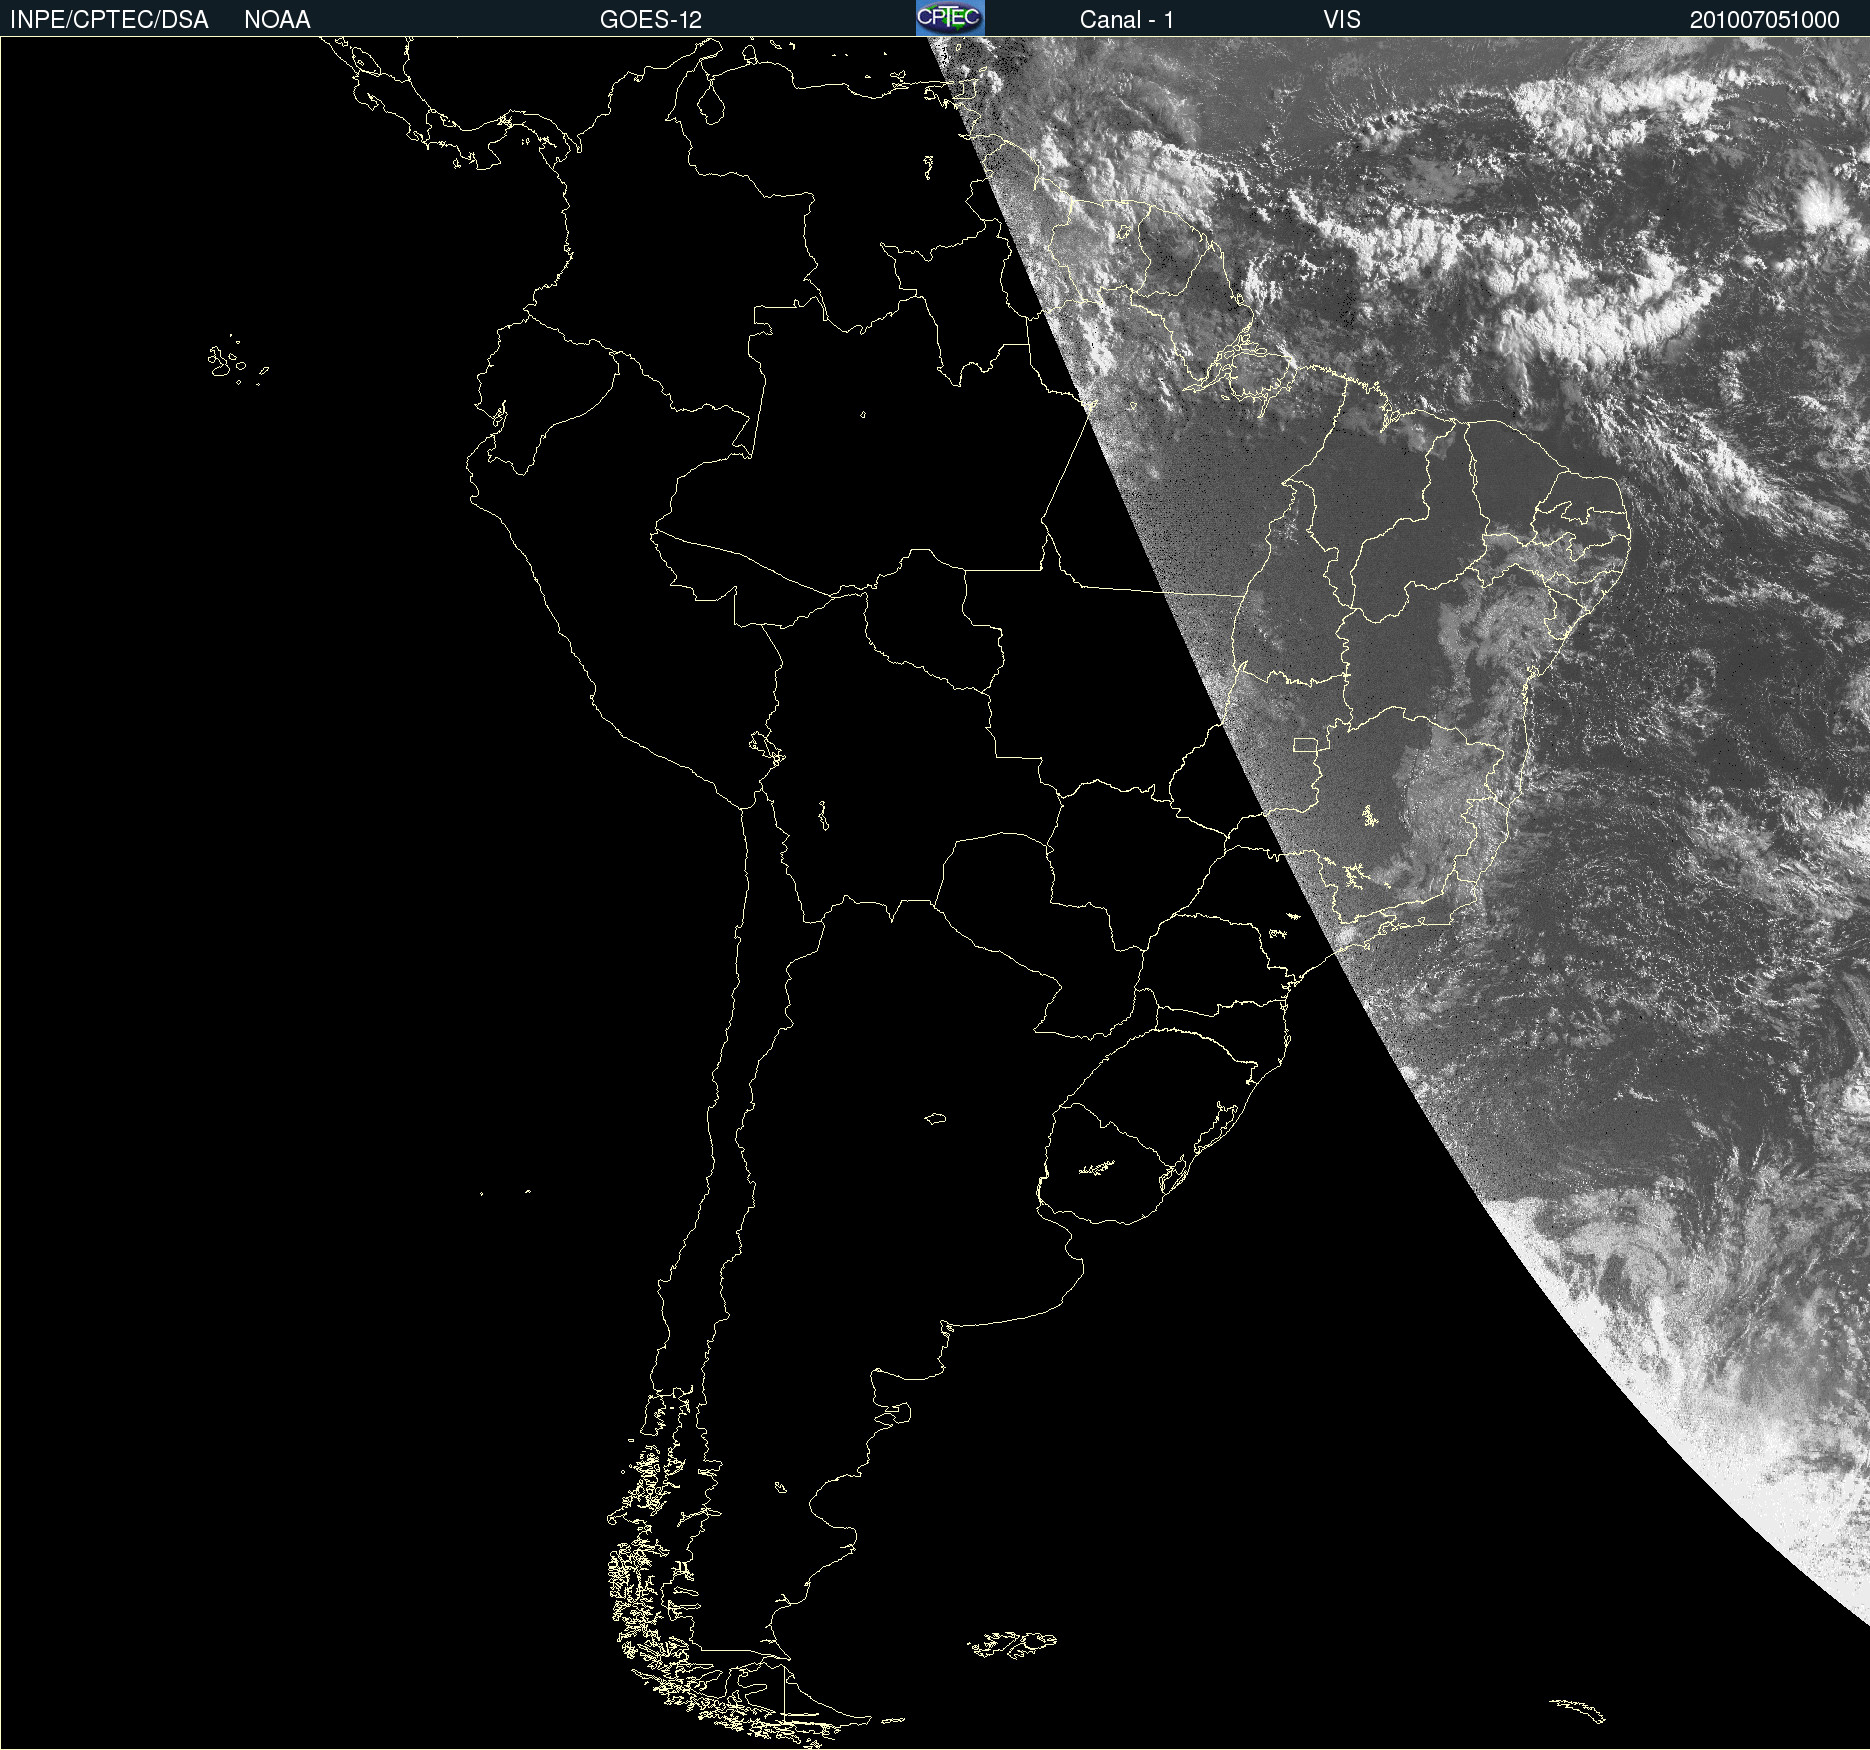The width and height of the screenshot is (1870, 1750).
Task: Click the VIS channel label
Action: [x=1342, y=20]
